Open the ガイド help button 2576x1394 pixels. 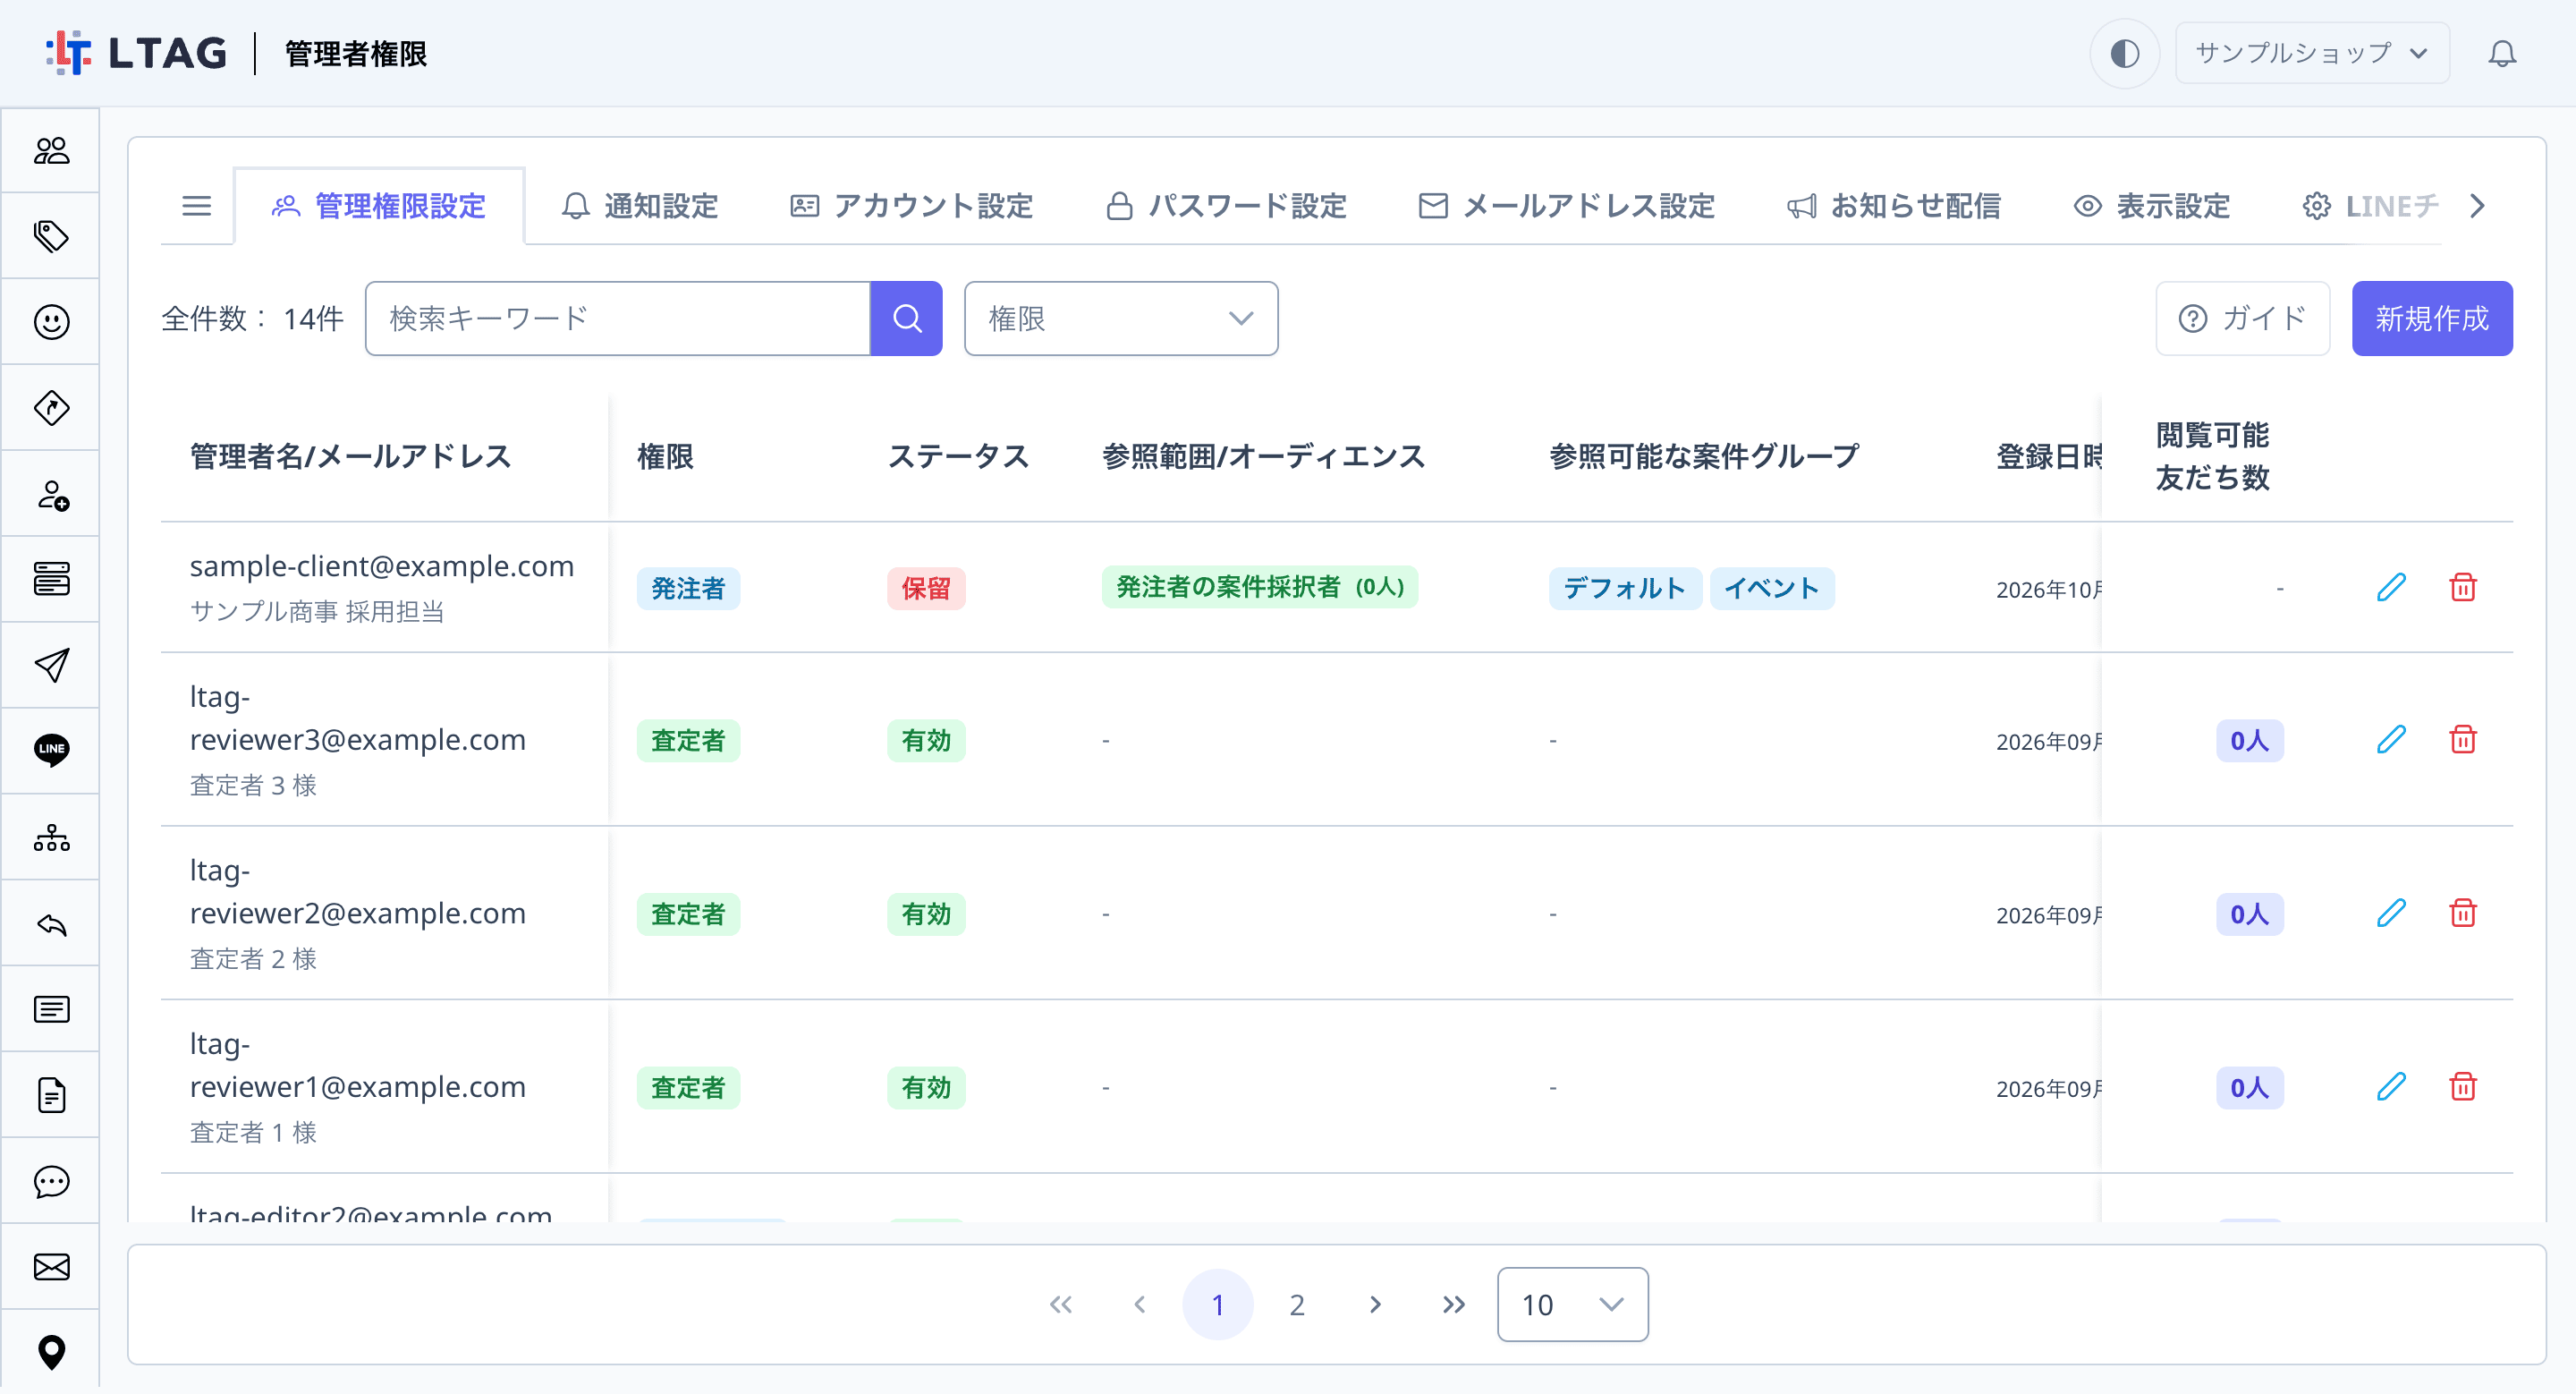coord(2243,318)
